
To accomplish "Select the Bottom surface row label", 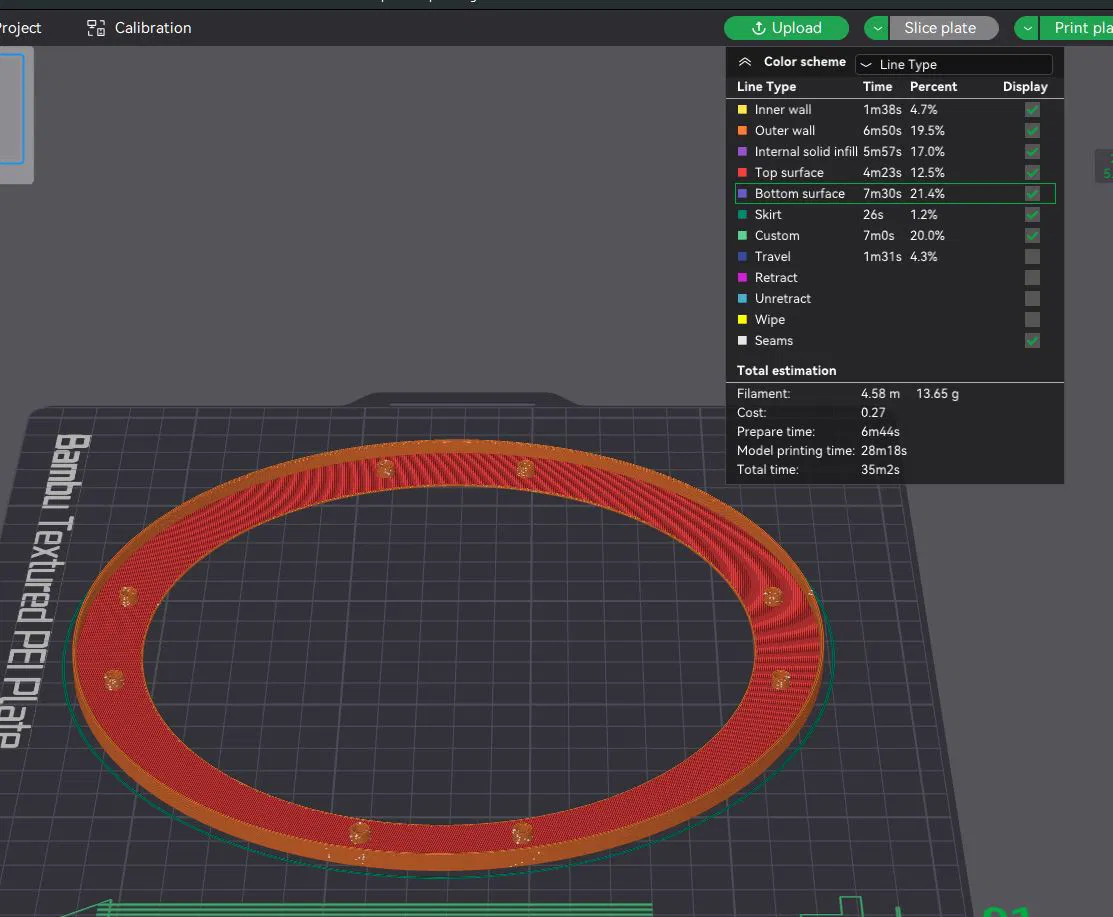I will [x=799, y=193].
